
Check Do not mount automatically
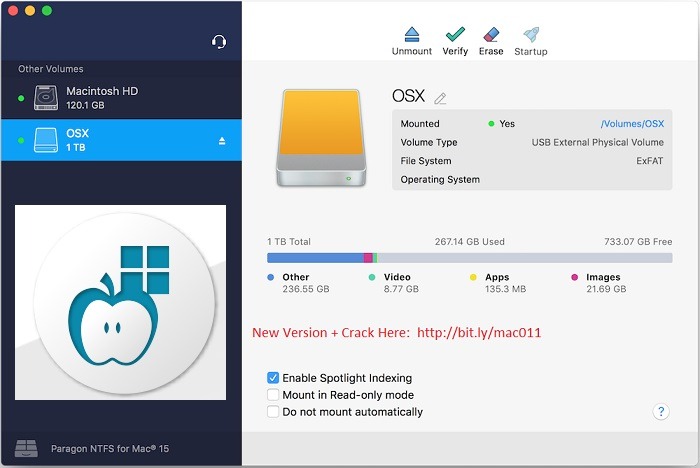(x=273, y=412)
